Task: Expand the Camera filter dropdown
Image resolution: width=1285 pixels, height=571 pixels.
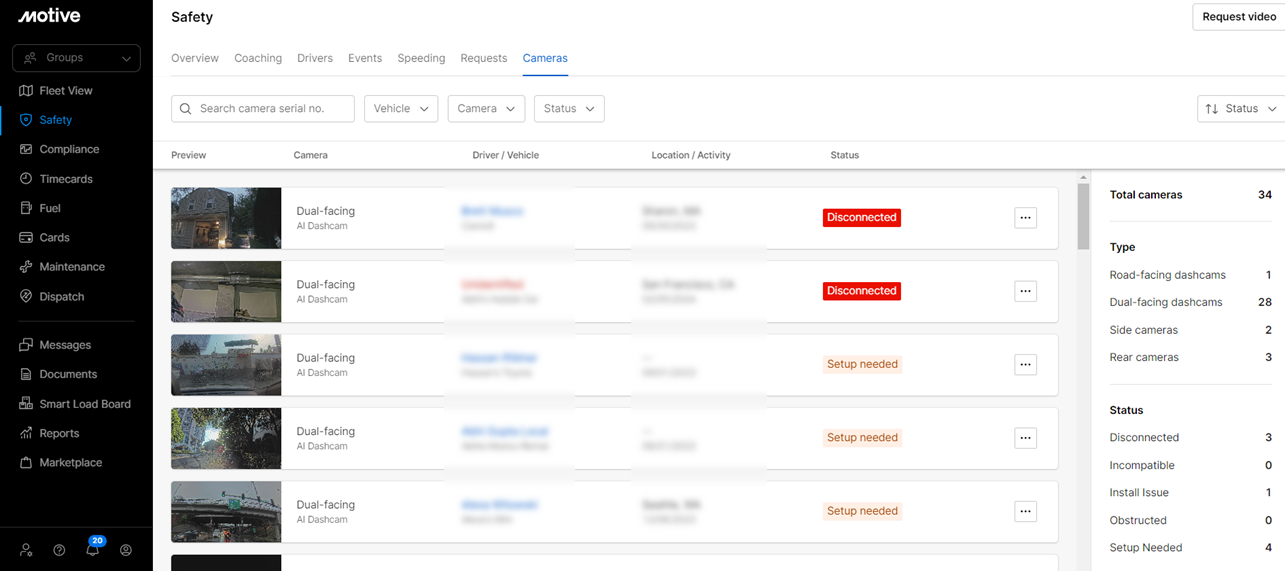Action: 486,109
